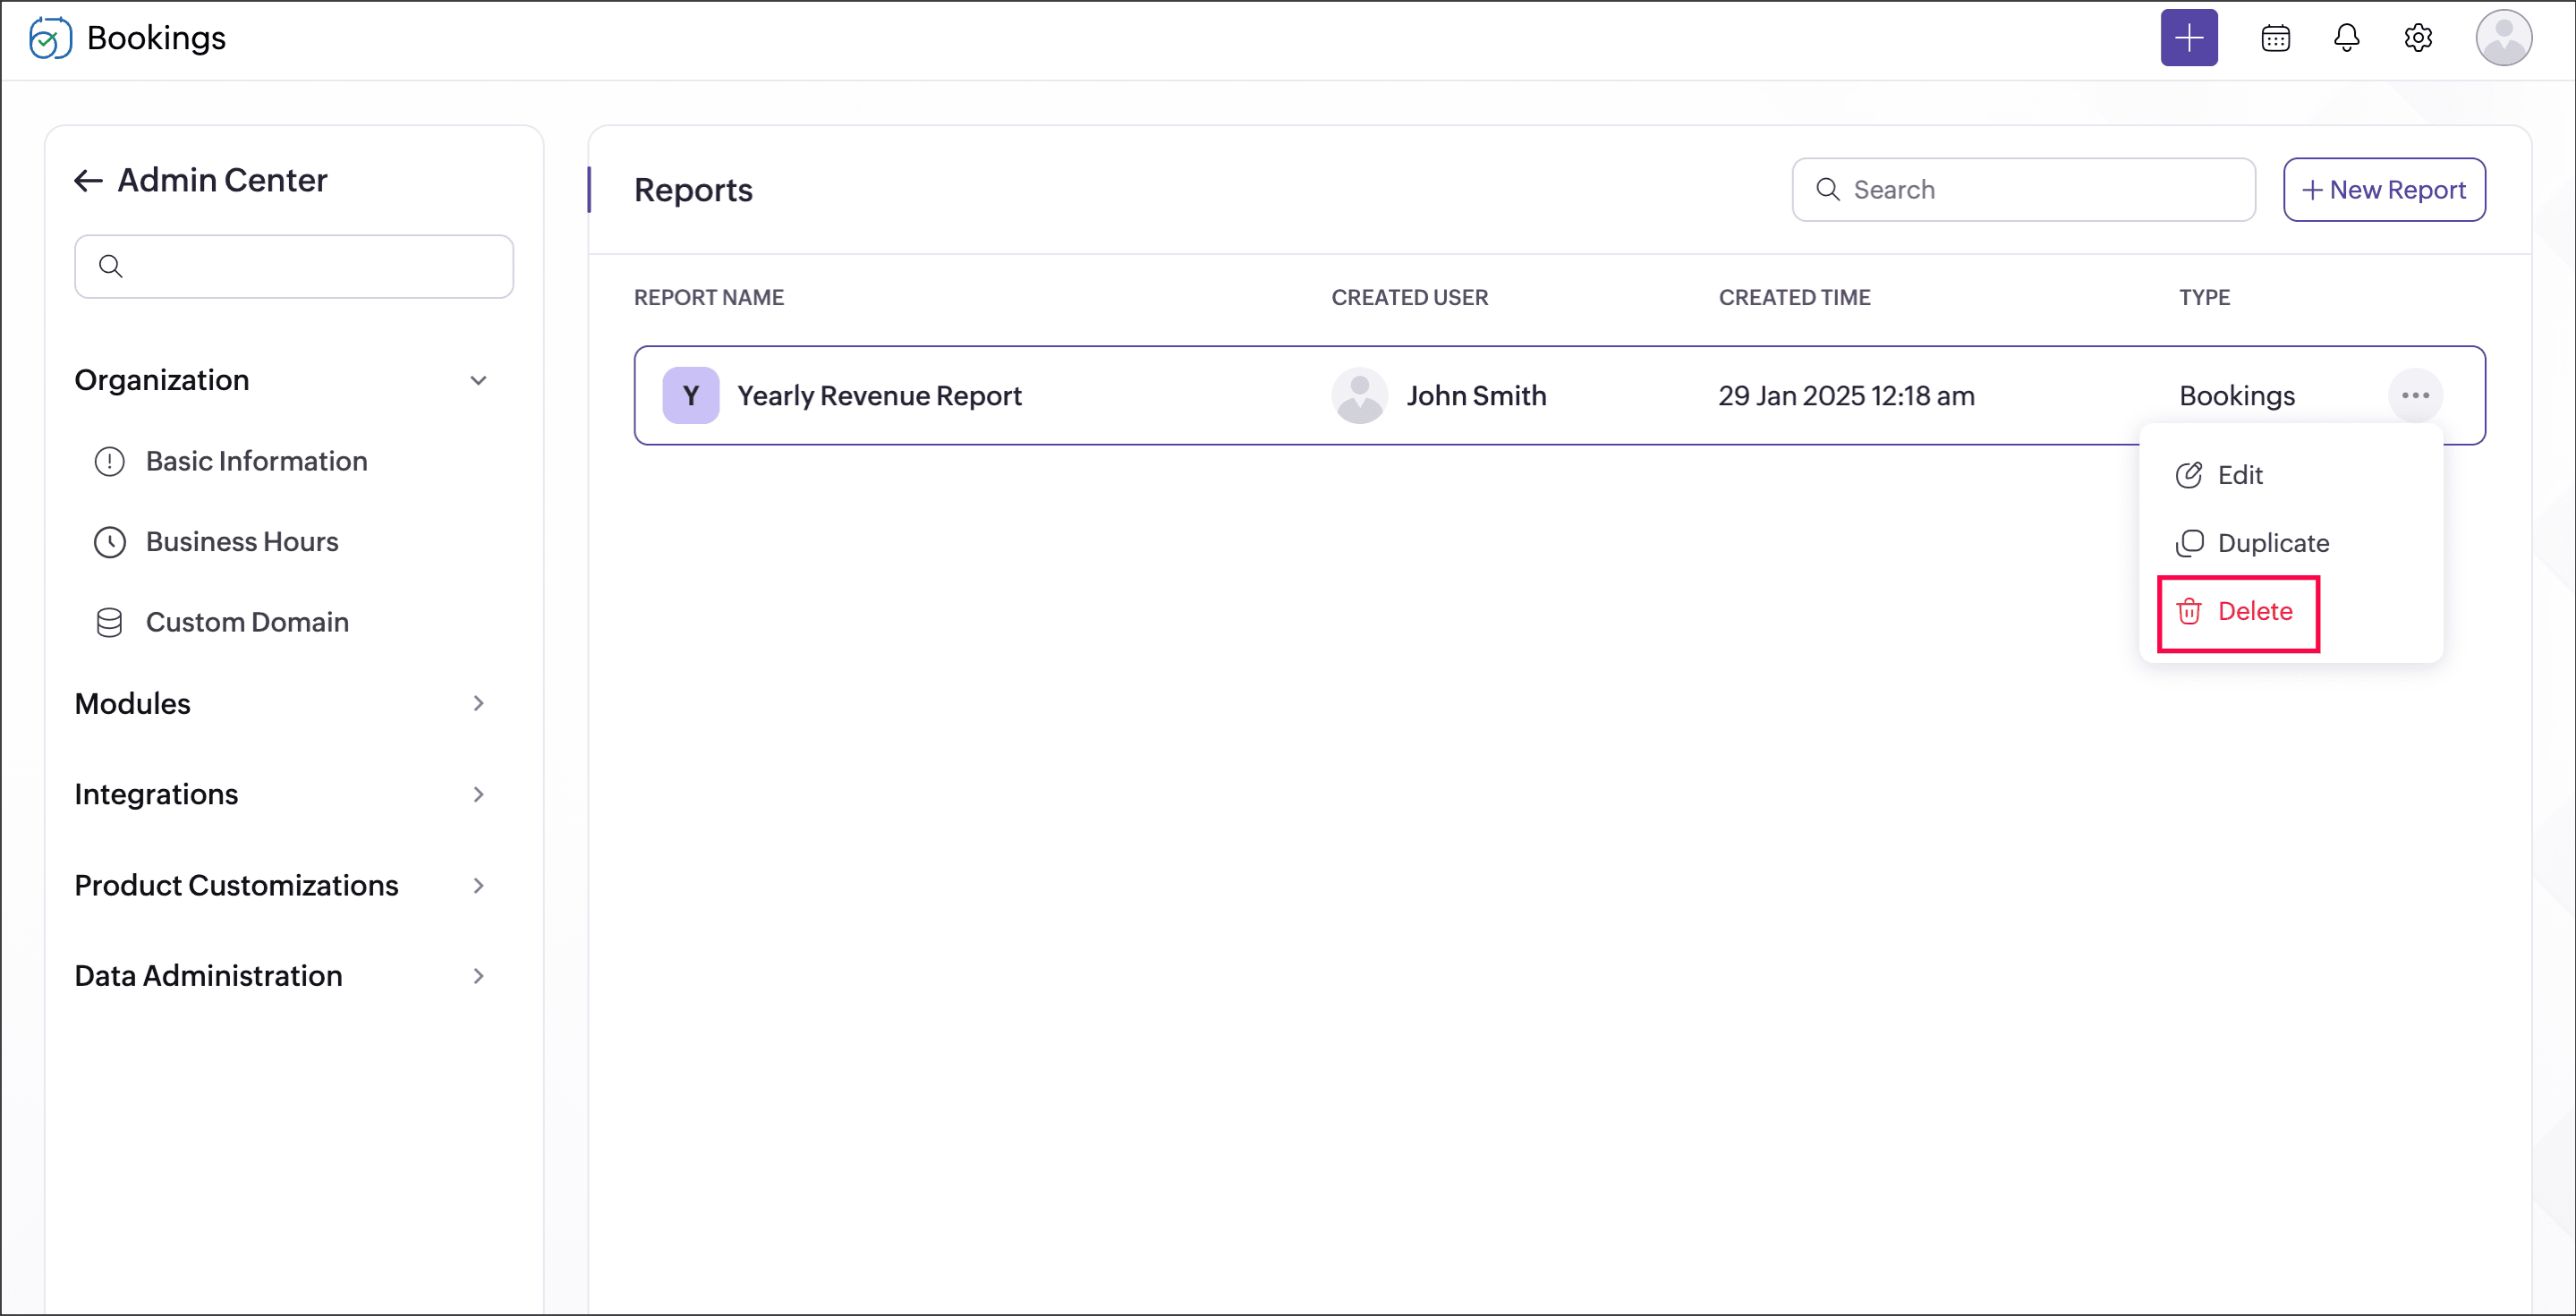Viewport: 2576px width, 1316px height.
Task: Collapse the Organization section
Action: (x=478, y=380)
